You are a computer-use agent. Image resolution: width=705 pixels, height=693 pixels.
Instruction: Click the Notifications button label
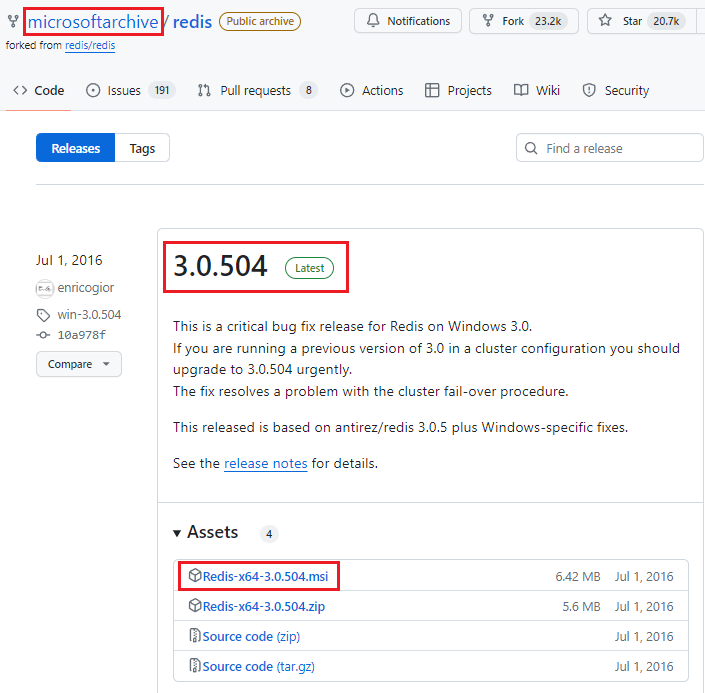419,21
